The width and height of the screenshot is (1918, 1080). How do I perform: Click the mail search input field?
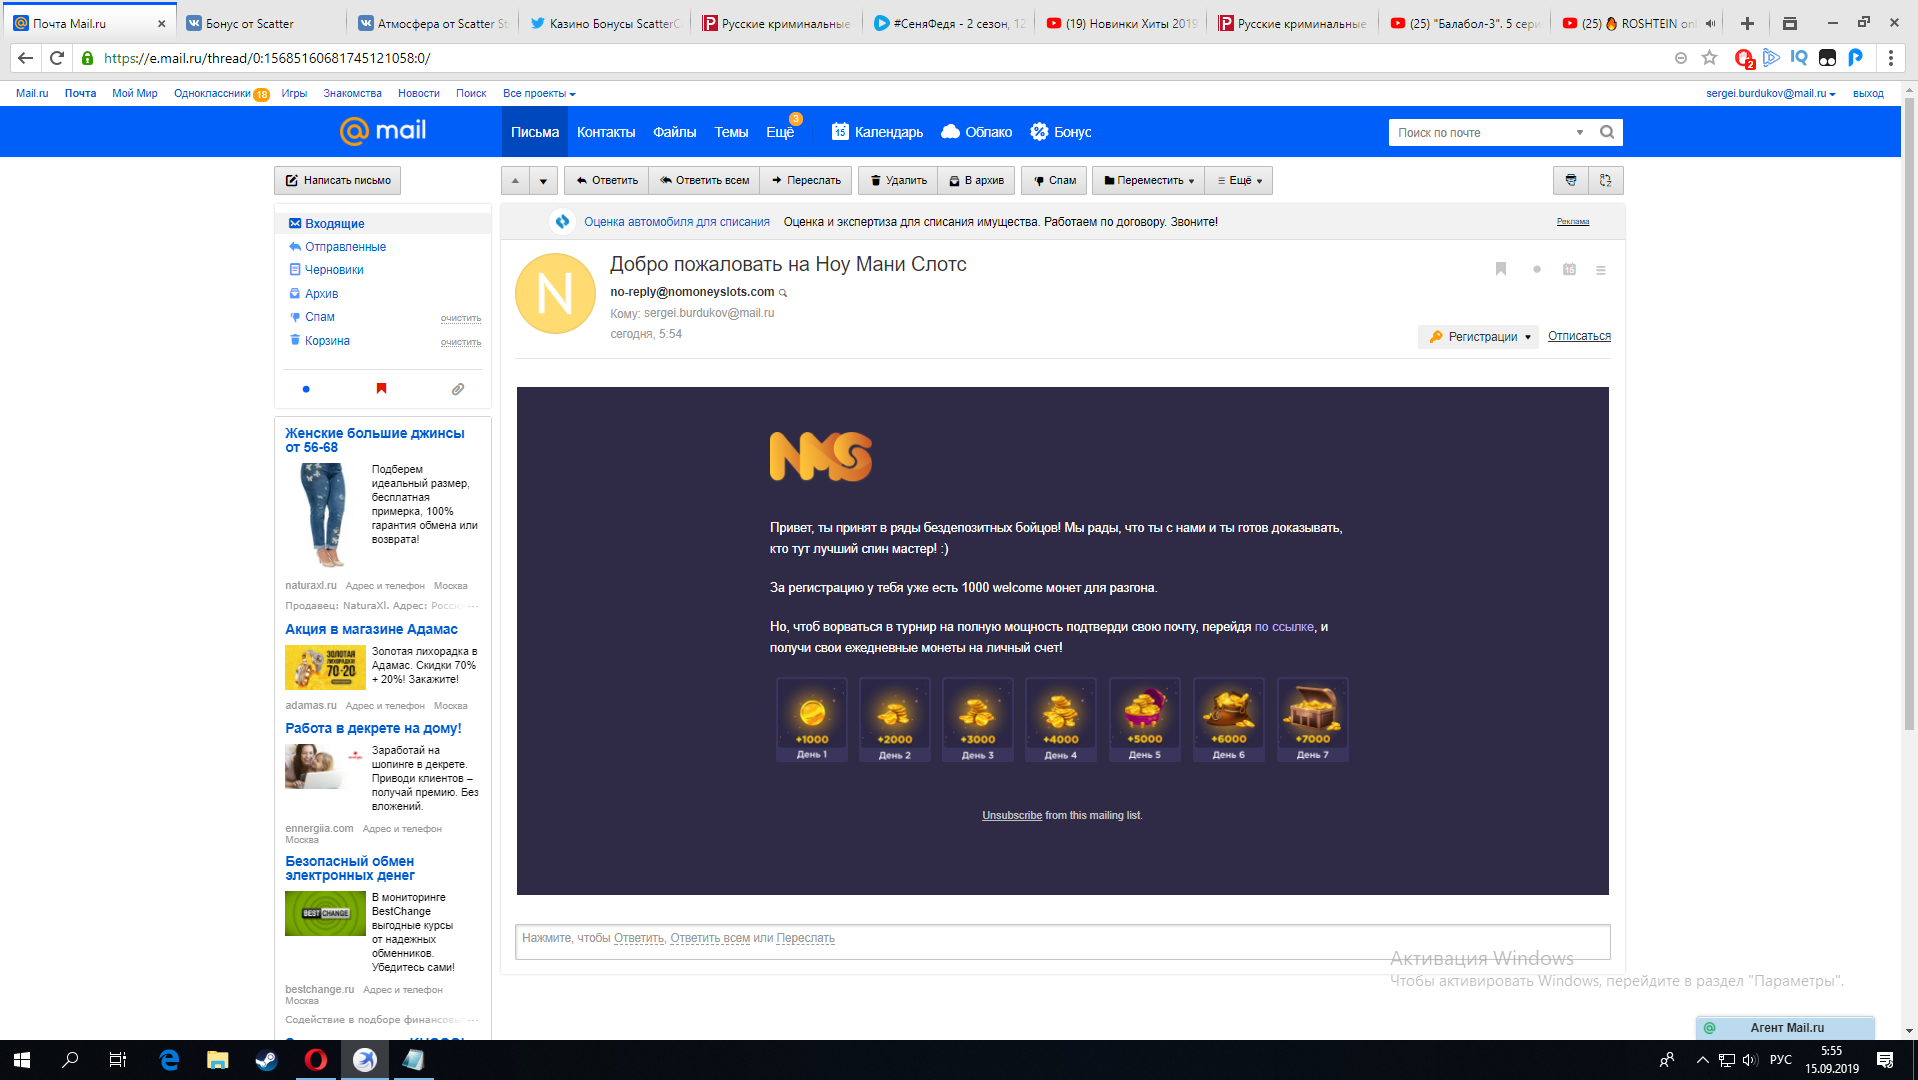coord(1480,132)
